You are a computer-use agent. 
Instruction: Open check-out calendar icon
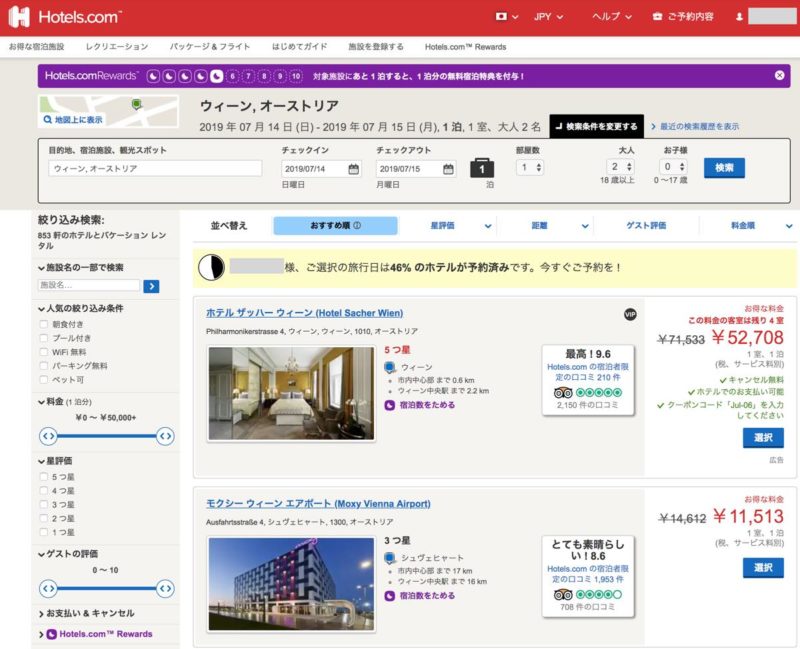tap(448, 169)
